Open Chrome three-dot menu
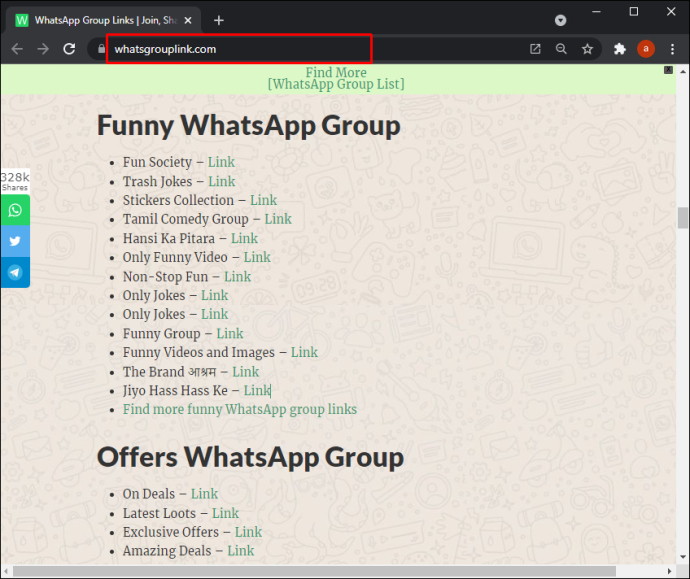 click(672, 49)
